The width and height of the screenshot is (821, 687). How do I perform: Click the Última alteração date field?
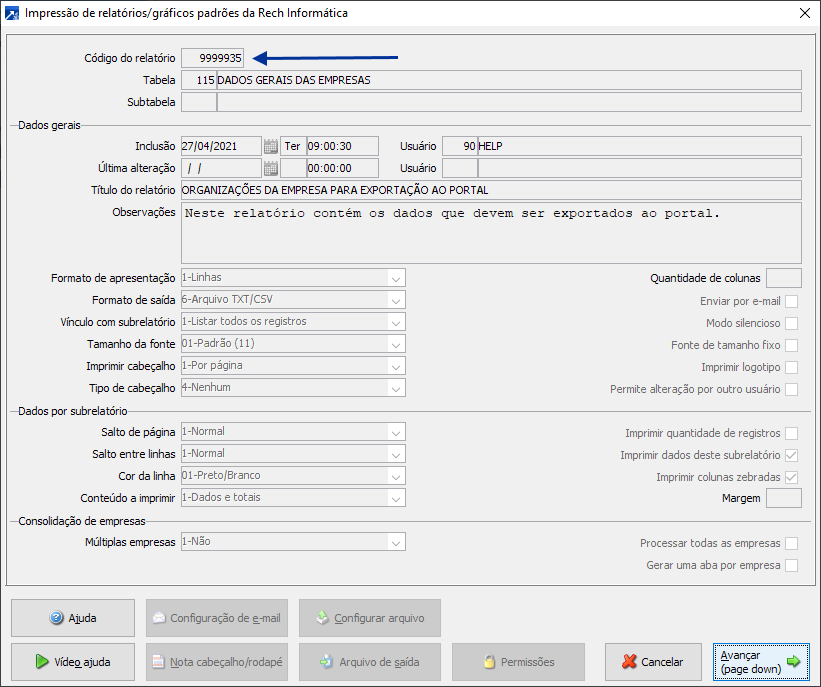click(221, 168)
